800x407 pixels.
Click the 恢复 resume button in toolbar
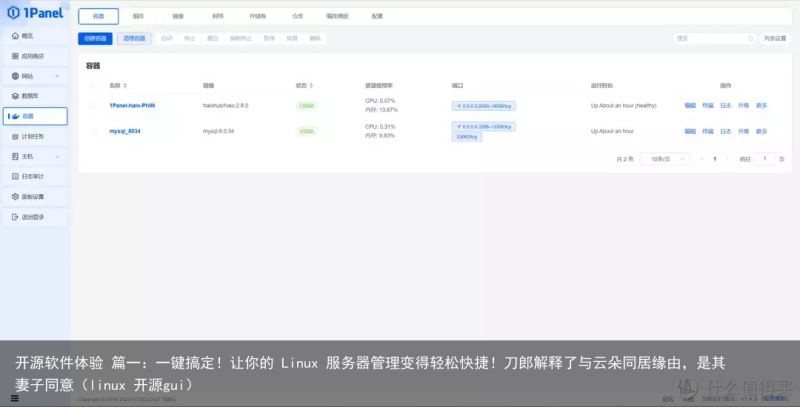[x=292, y=38]
